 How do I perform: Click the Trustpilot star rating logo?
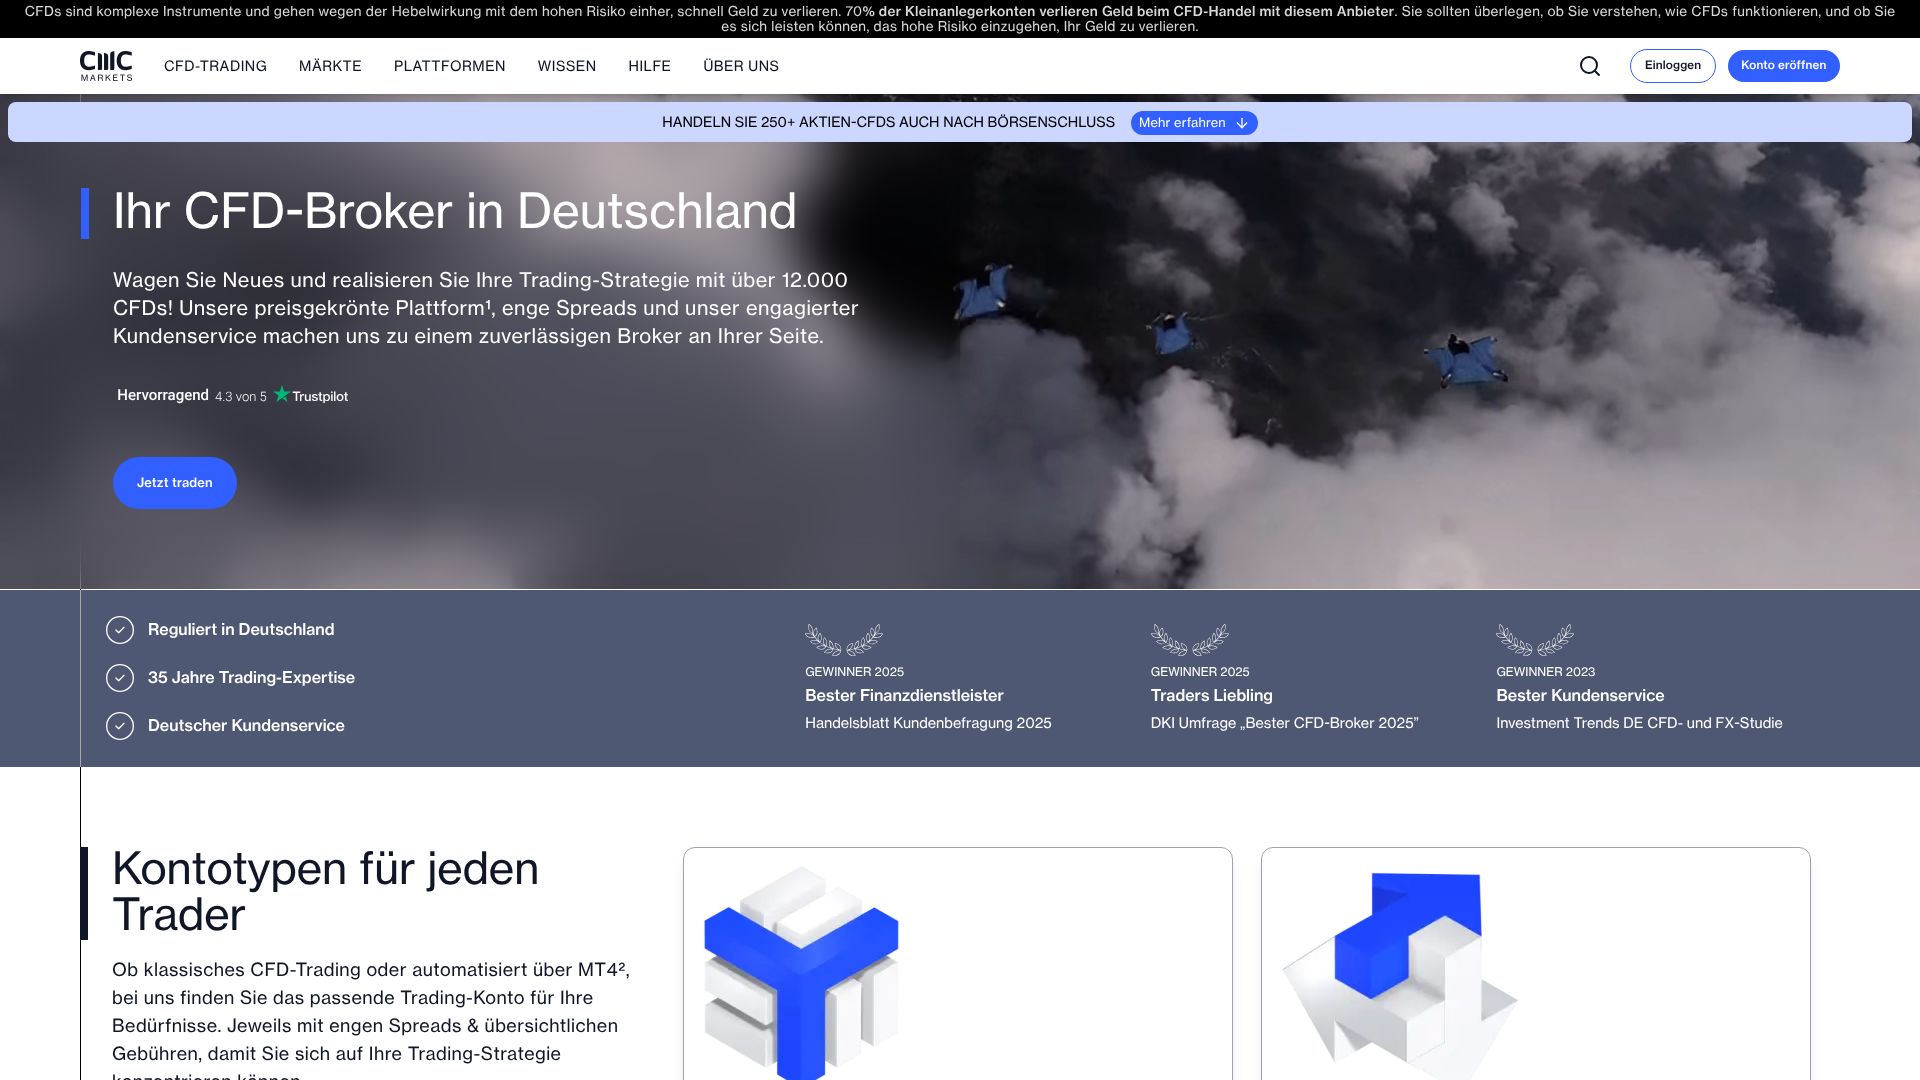pos(311,396)
